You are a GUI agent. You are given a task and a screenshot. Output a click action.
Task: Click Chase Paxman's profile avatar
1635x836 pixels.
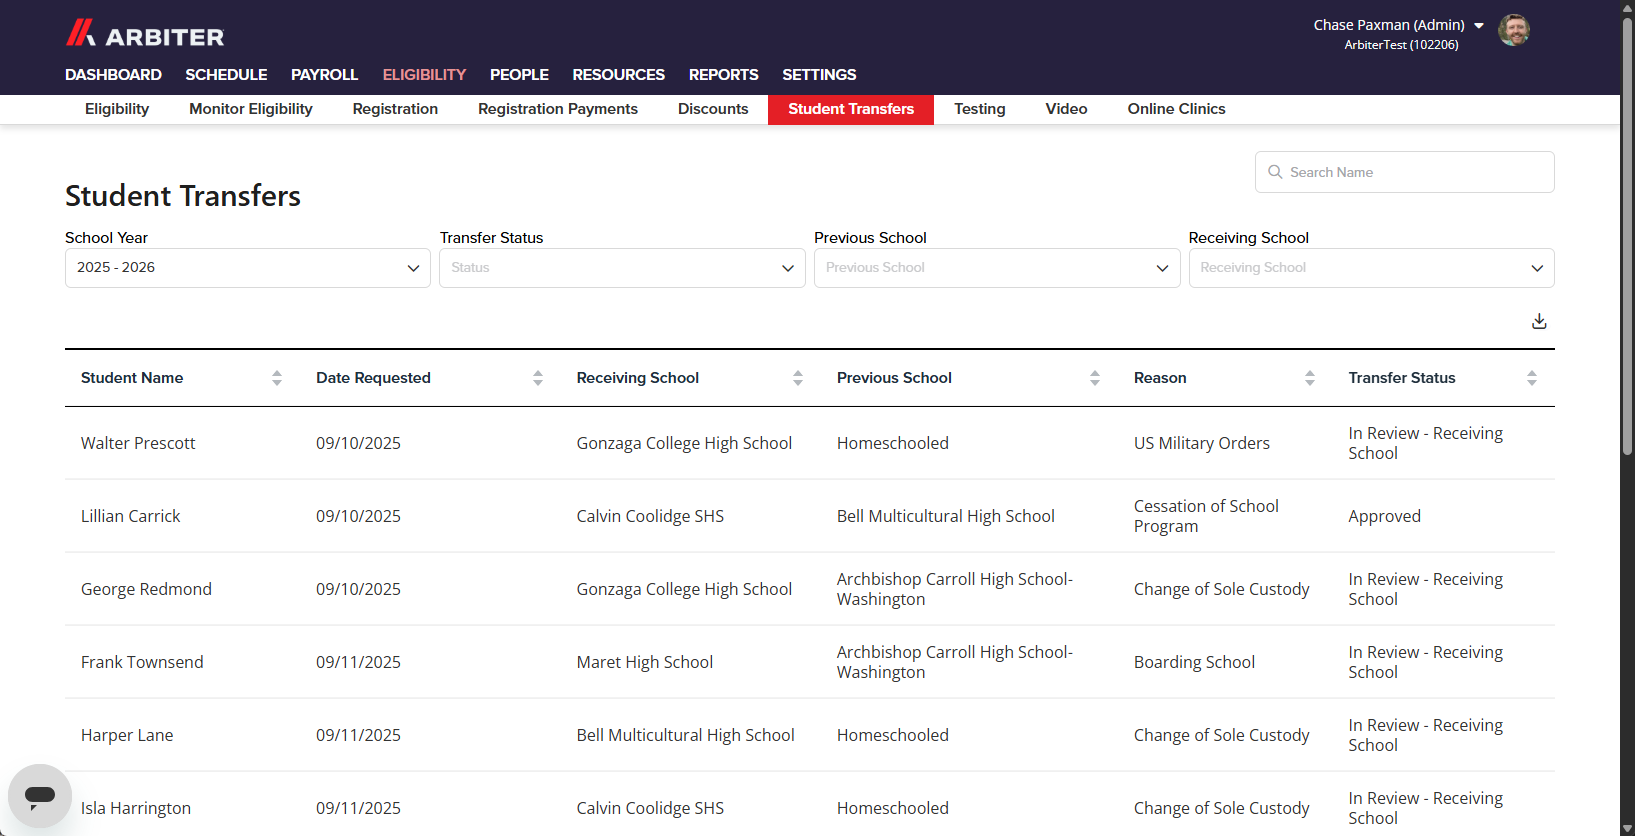pos(1513,30)
